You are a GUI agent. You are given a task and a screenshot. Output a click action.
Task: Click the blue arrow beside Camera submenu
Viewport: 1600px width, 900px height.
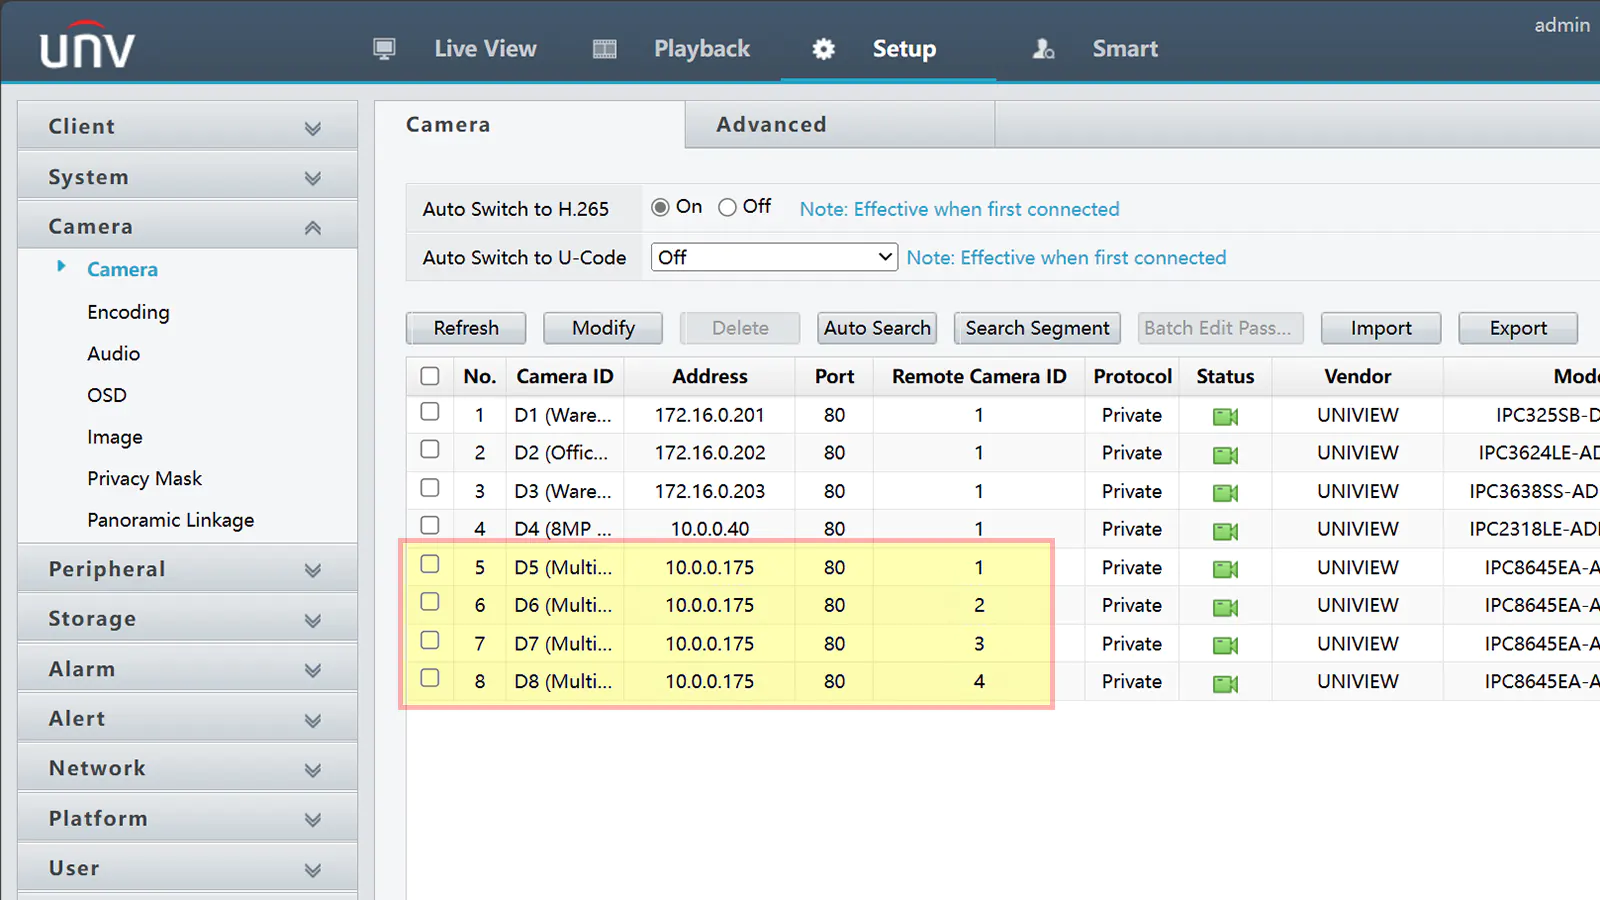(x=61, y=266)
